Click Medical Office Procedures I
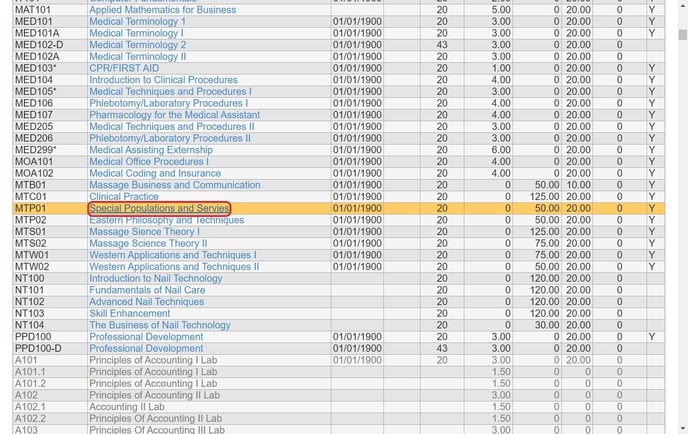This screenshot has height=434, width=688. (x=149, y=161)
